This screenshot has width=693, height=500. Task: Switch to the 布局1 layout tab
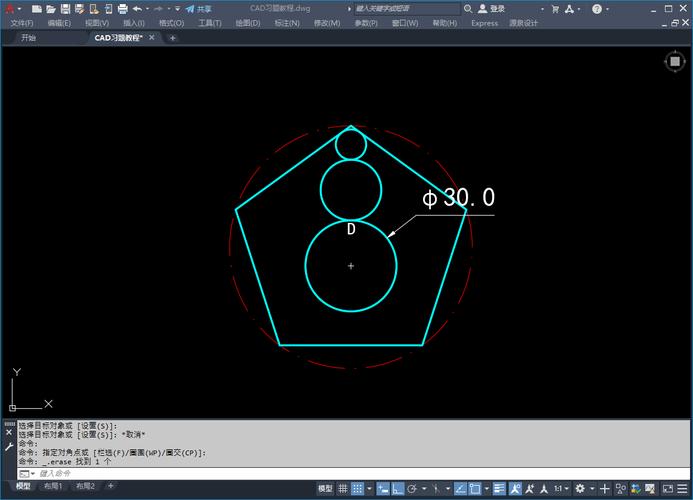(53, 486)
